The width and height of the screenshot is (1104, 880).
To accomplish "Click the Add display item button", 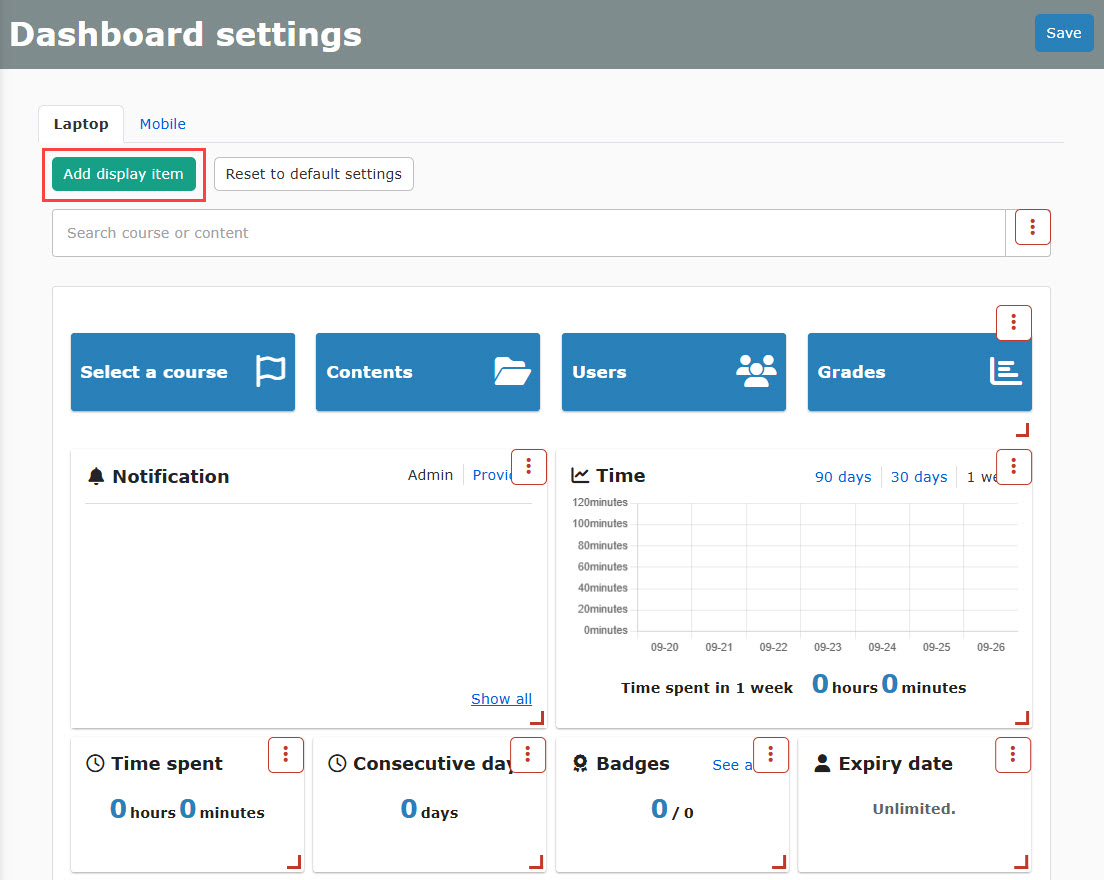I will pyautogui.click(x=123, y=174).
